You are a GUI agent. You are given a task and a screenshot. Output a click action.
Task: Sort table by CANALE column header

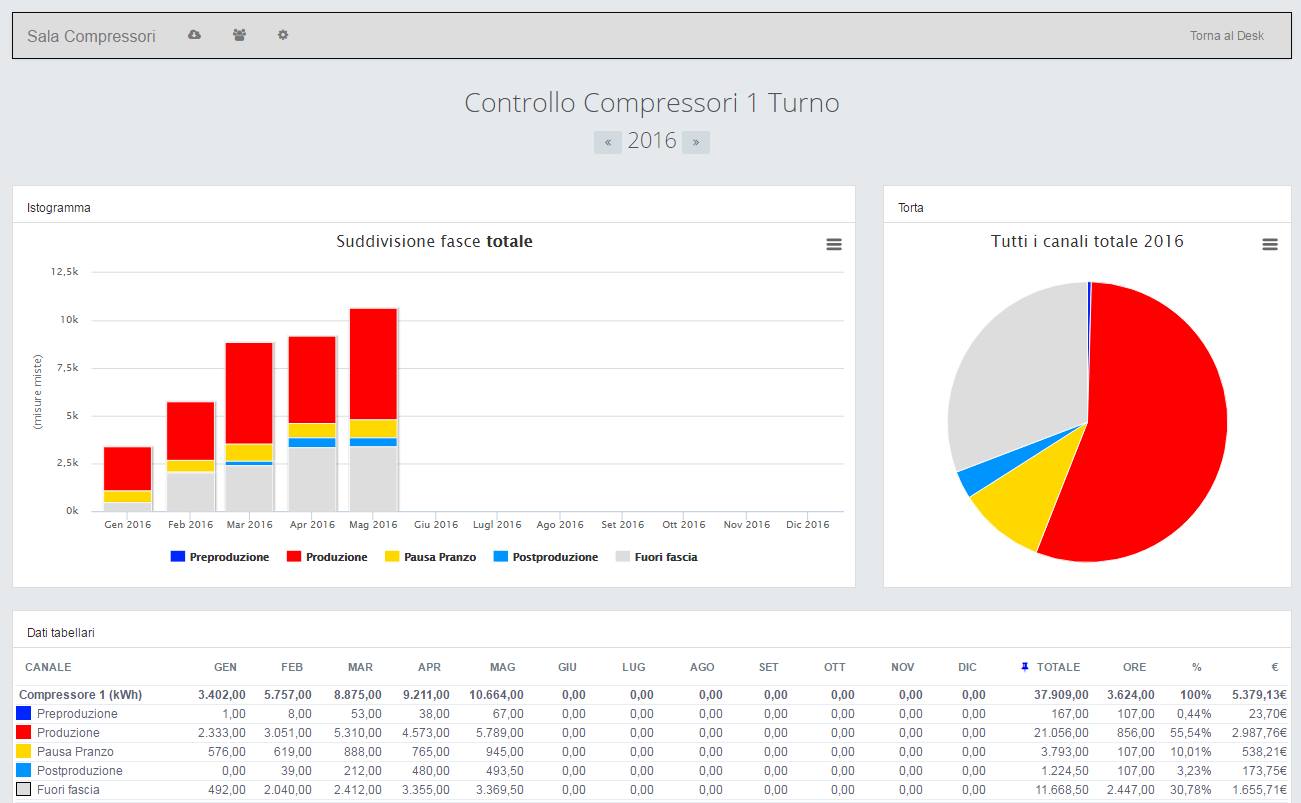tap(48, 667)
